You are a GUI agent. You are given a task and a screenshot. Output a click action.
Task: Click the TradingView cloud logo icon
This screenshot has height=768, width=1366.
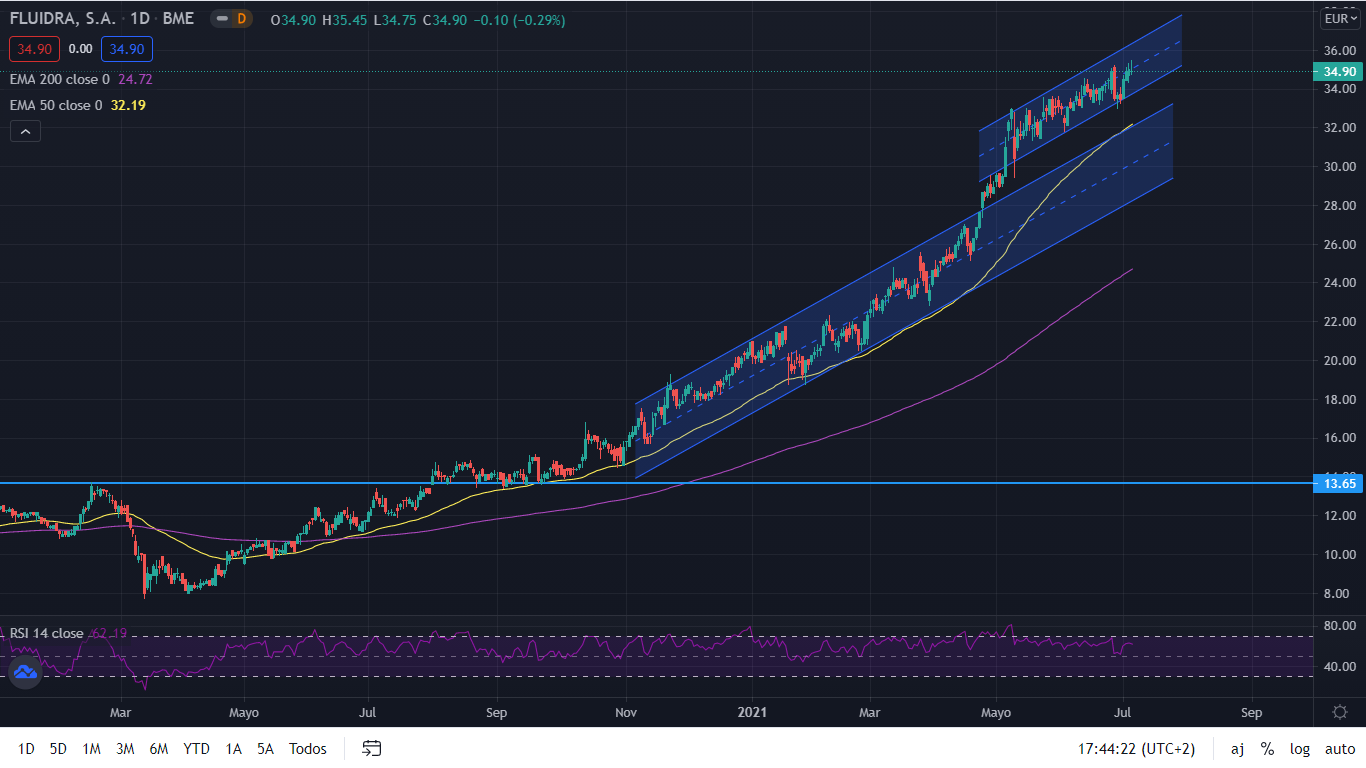pos(24,673)
